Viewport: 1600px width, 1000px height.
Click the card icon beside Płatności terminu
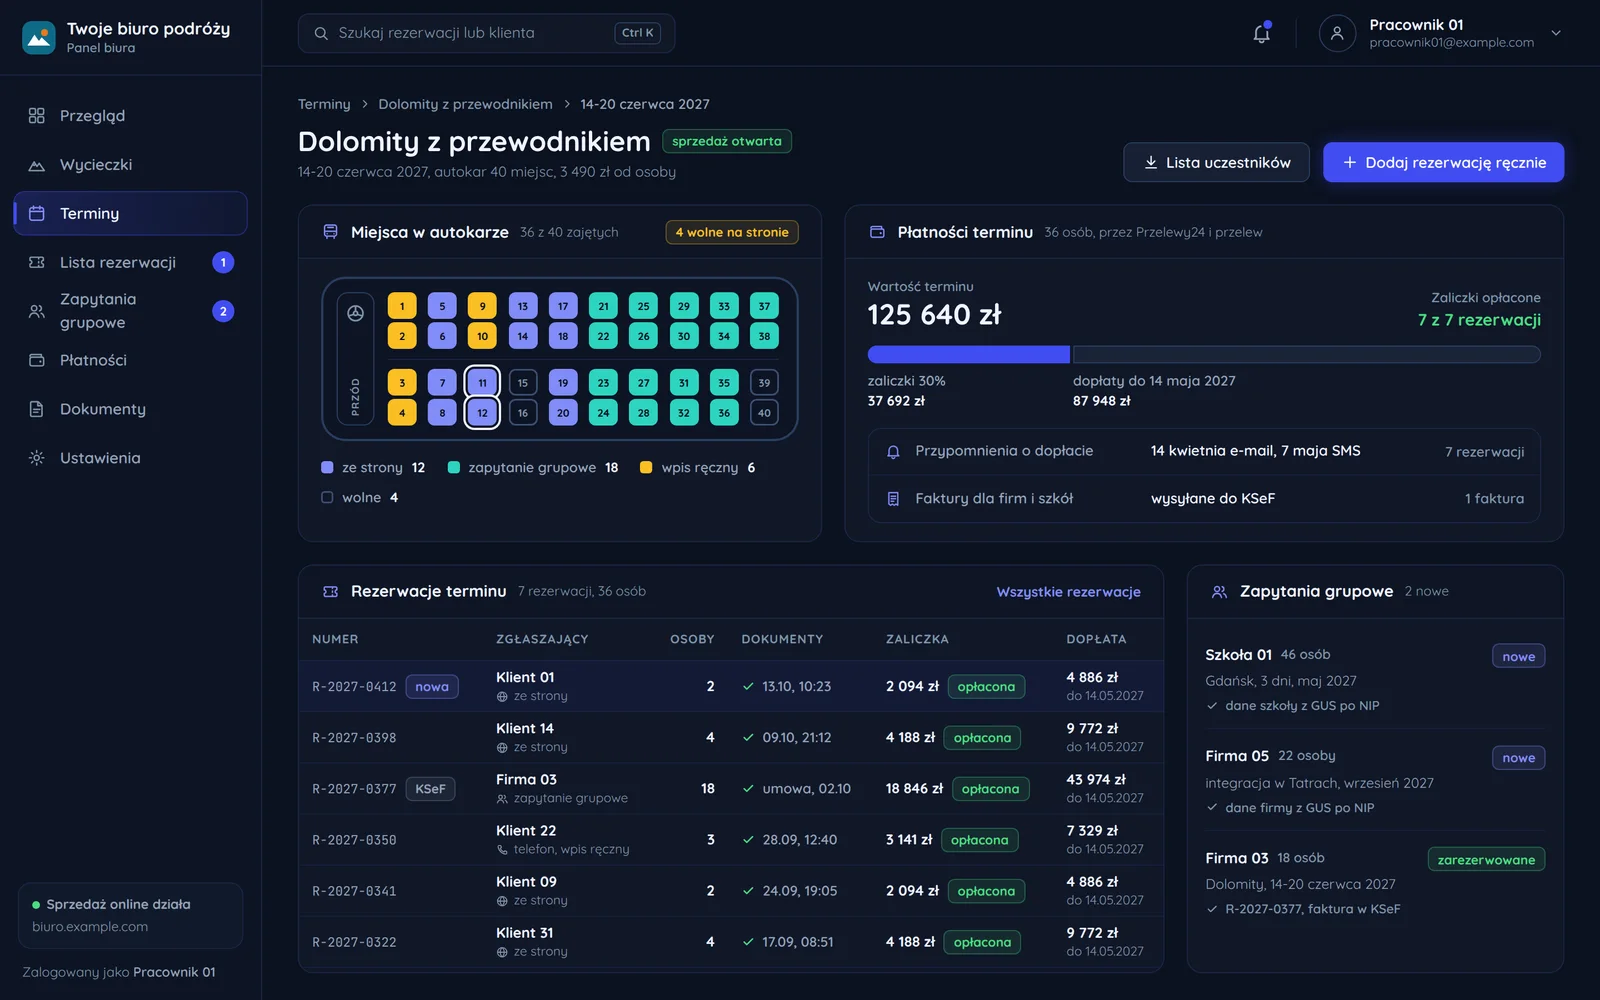[877, 232]
